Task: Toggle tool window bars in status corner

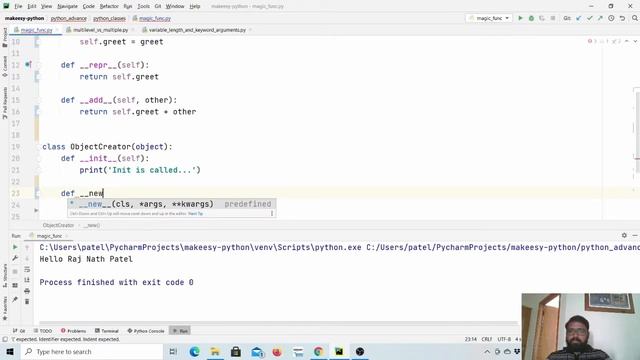Action: (x=5, y=339)
